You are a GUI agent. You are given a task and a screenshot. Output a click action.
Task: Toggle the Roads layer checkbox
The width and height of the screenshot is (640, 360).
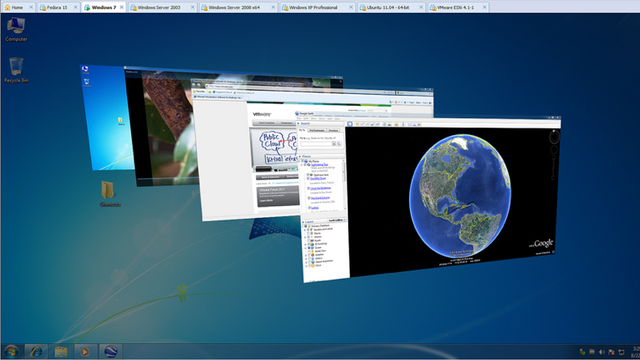[x=309, y=240]
